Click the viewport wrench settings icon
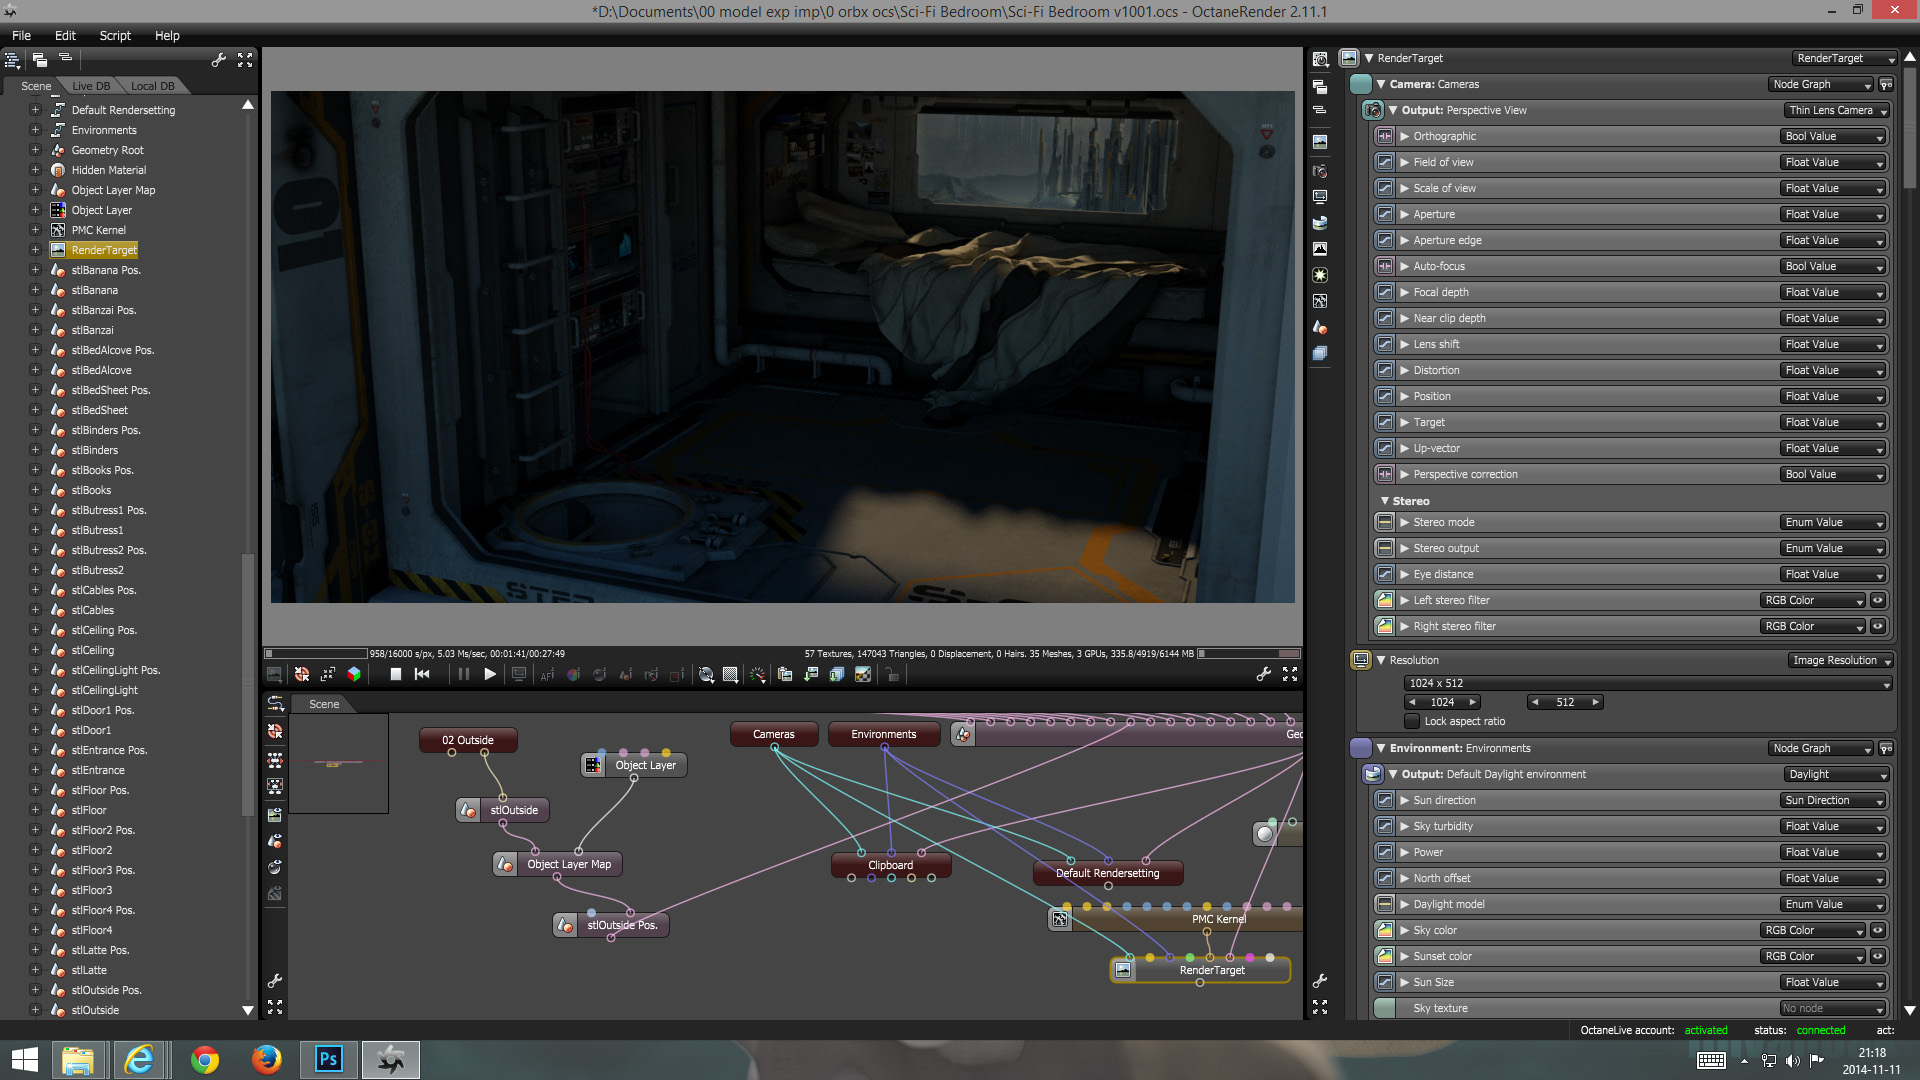Viewport: 1920px width, 1080px height. pyautogui.click(x=1264, y=675)
